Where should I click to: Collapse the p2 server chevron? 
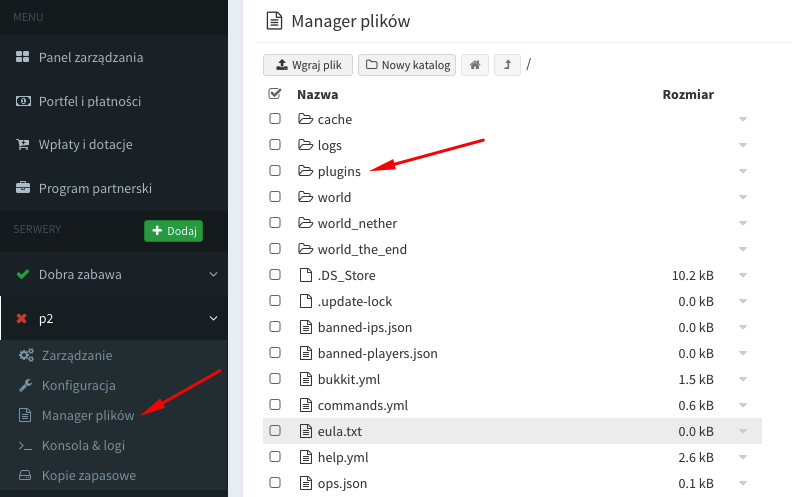tap(213, 319)
